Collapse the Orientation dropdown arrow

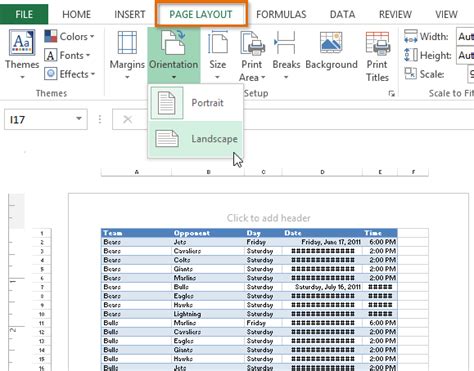(x=174, y=77)
